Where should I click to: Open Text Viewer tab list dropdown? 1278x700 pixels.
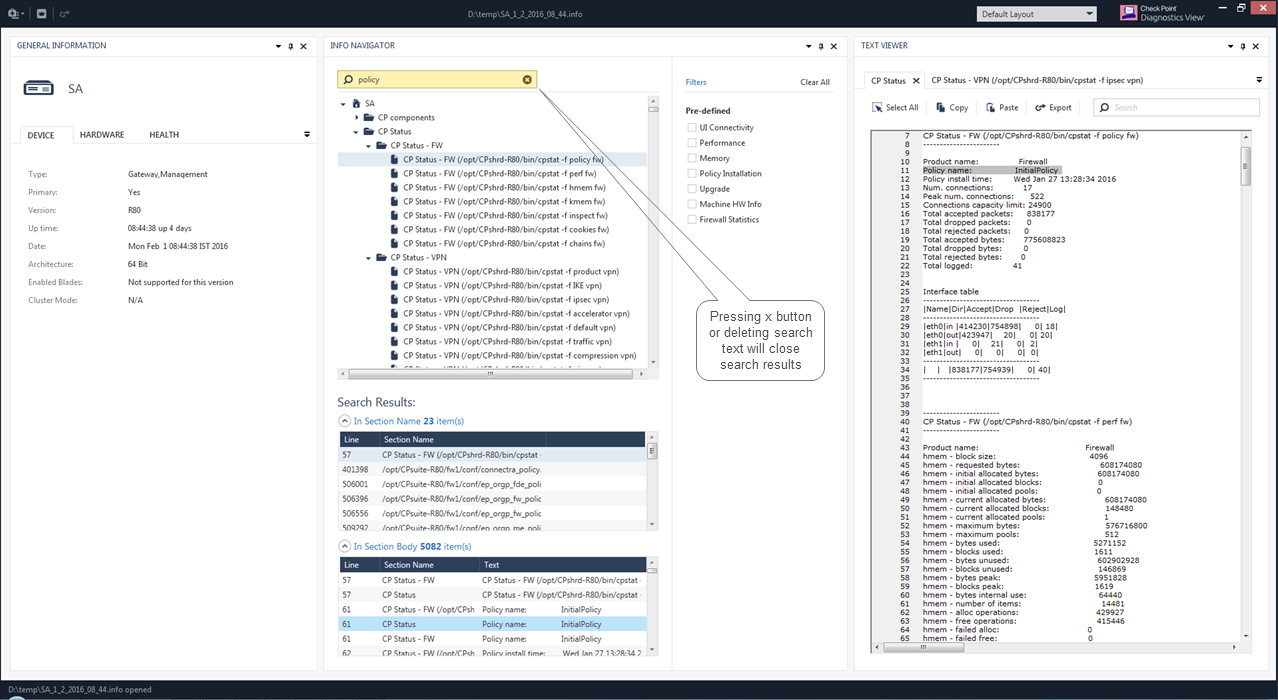[x=1259, y=80]
